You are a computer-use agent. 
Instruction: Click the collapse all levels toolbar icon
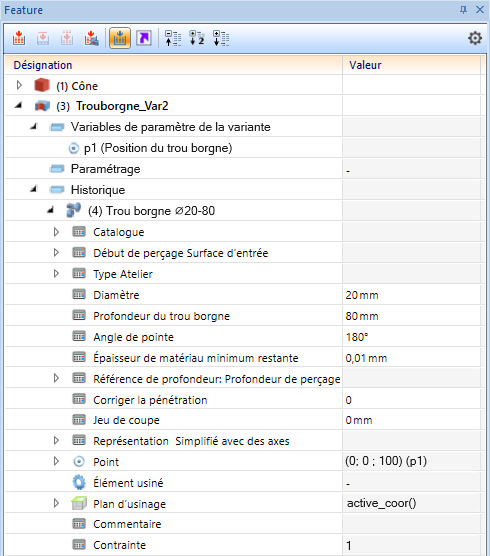[173, 38]
